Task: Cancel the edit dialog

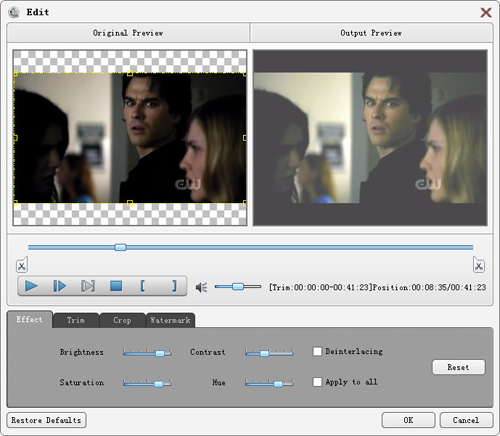Action: pos(466,420)
